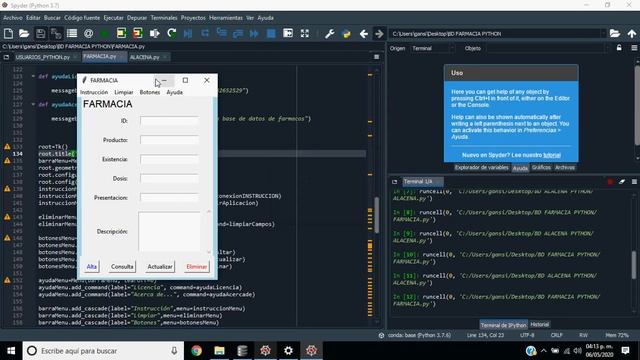Open the Origen source dropdown
640x360 pixels.
coord(432,48)
